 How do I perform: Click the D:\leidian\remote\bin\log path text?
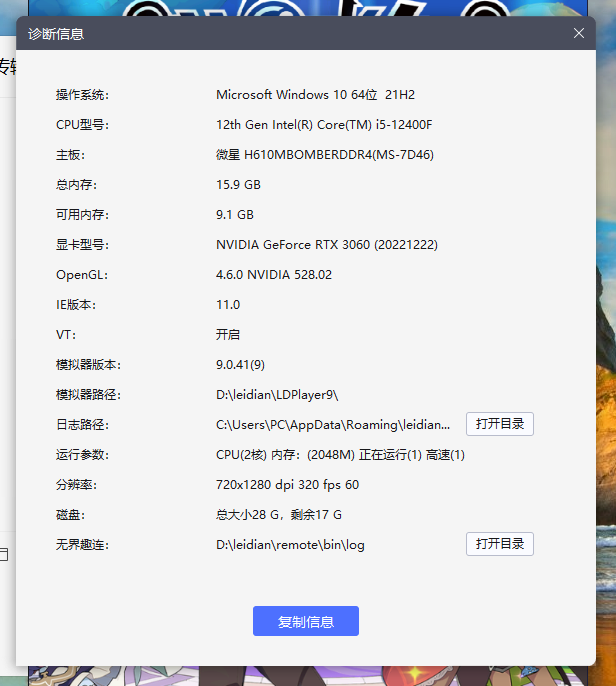tap(297, 545)
